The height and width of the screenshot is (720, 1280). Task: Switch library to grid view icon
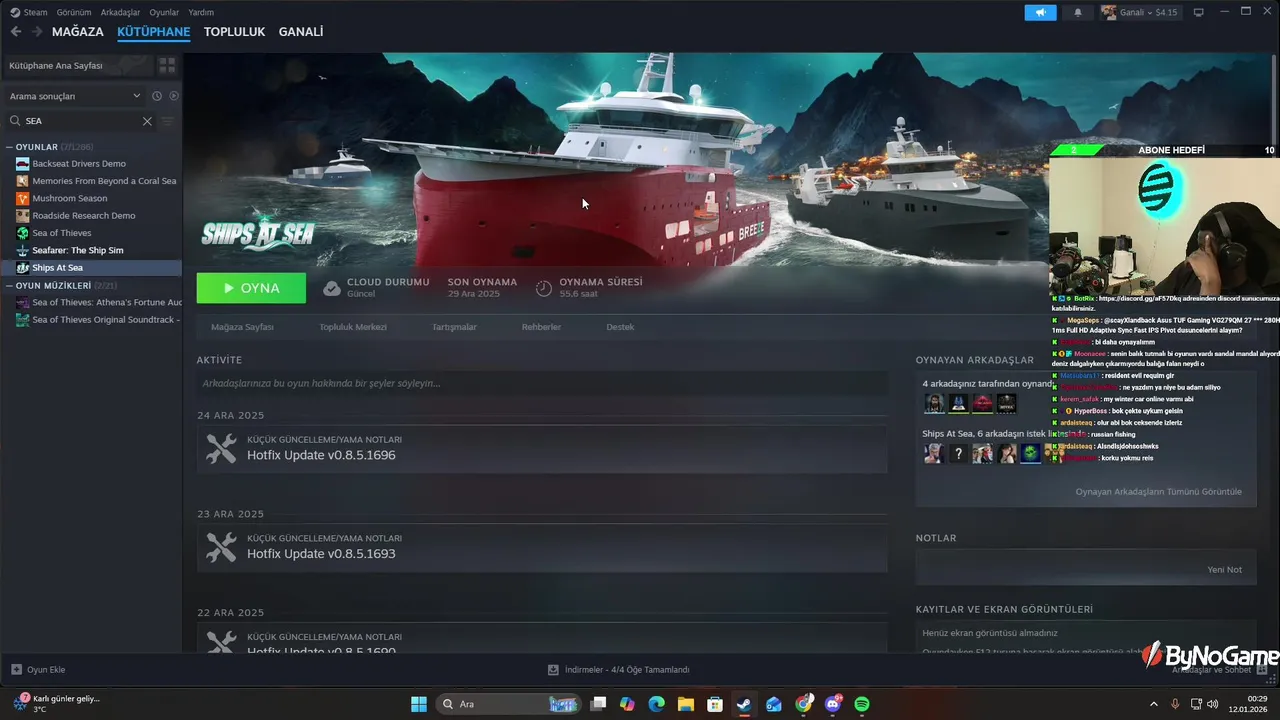pos(167,65)
